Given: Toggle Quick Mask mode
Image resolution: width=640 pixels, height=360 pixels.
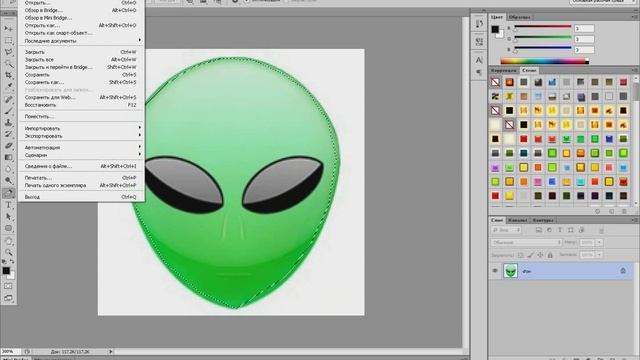Looking at the screenshot, I should [x=8, y=286].
